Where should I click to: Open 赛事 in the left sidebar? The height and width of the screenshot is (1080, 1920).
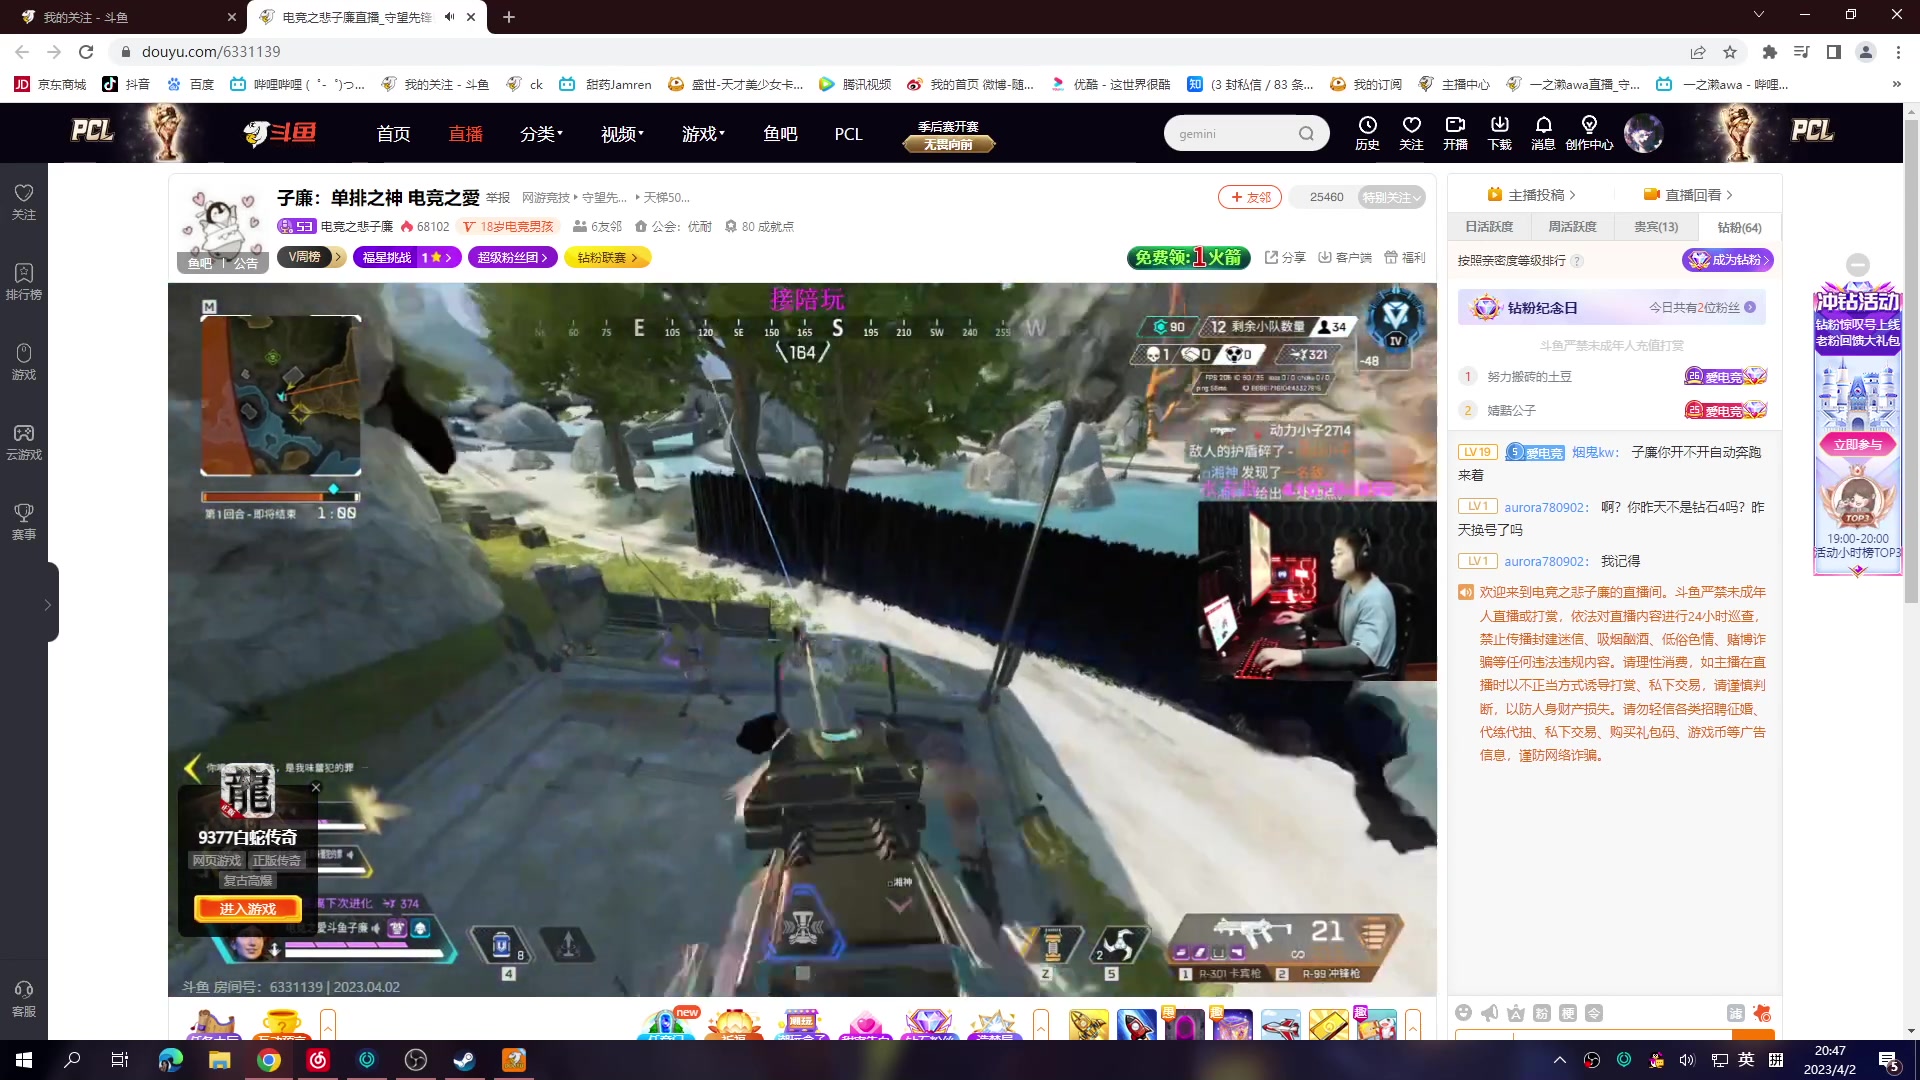pos(24,521)
